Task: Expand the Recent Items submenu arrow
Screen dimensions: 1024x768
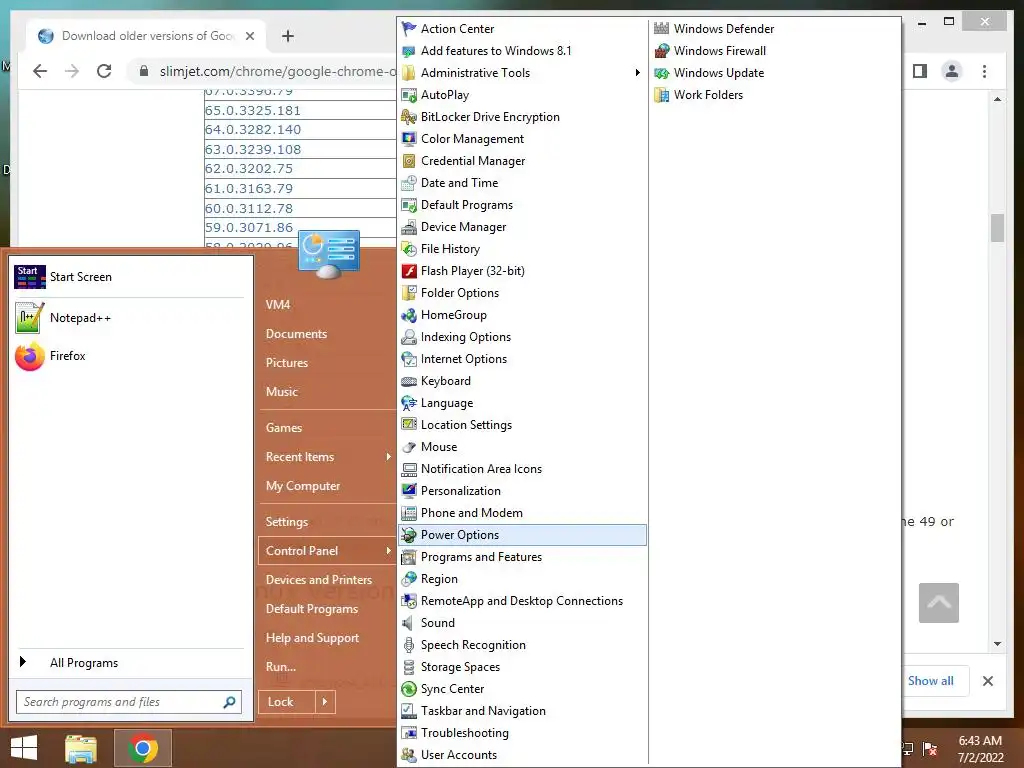Action: pos(389,456)
